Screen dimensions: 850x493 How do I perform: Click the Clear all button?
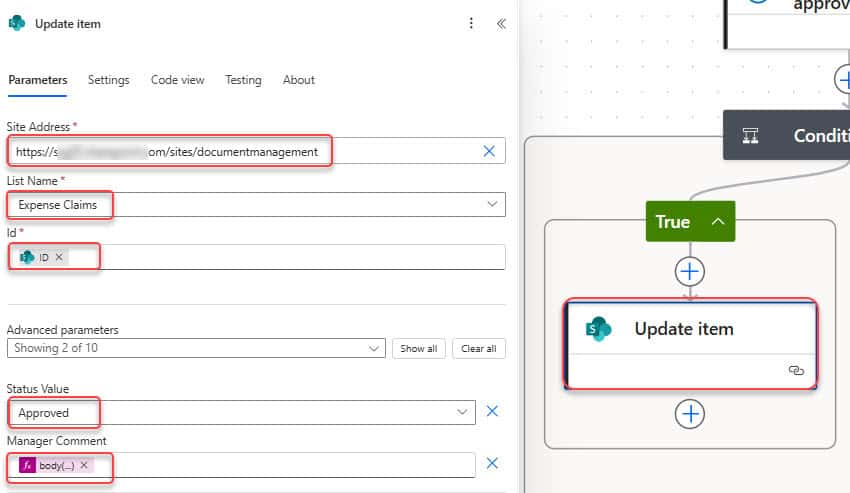pos(479,349)
